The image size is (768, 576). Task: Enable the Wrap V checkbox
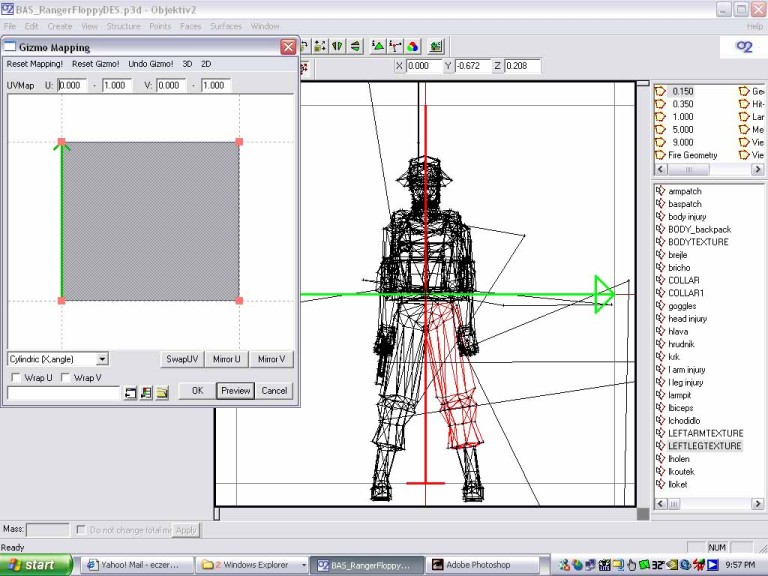point(66,377)
